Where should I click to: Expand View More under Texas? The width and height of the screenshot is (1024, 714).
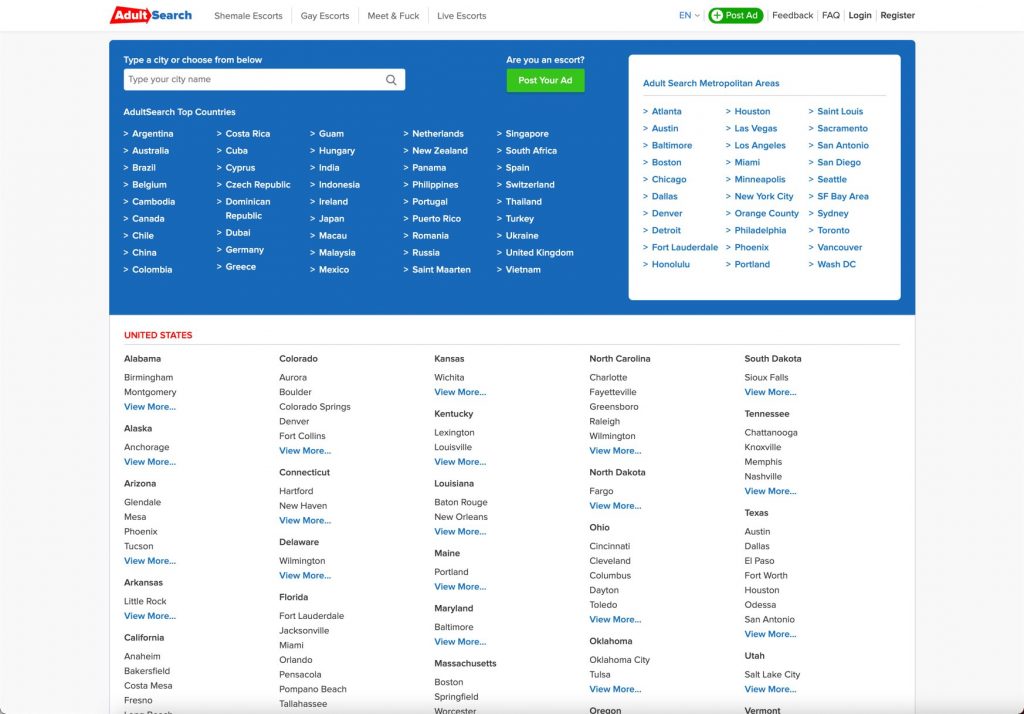pos(770,634)
